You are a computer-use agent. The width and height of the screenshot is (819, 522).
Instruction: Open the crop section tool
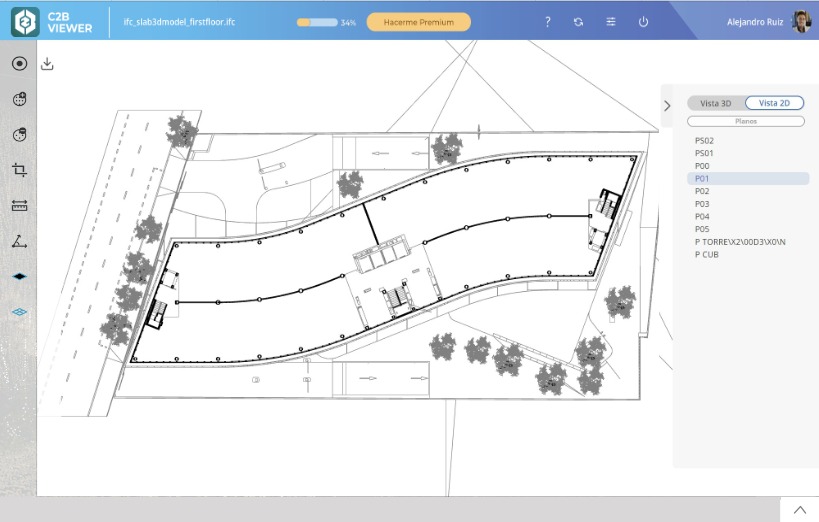coord(19,170)
